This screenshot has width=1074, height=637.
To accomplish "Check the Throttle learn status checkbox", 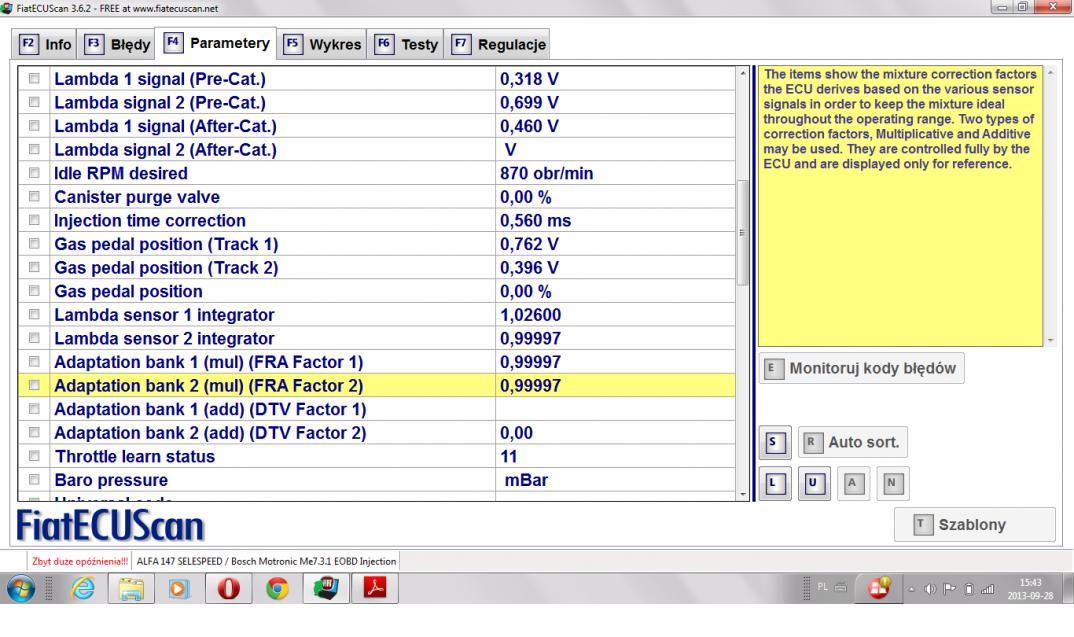I will (x=36, y=457).
